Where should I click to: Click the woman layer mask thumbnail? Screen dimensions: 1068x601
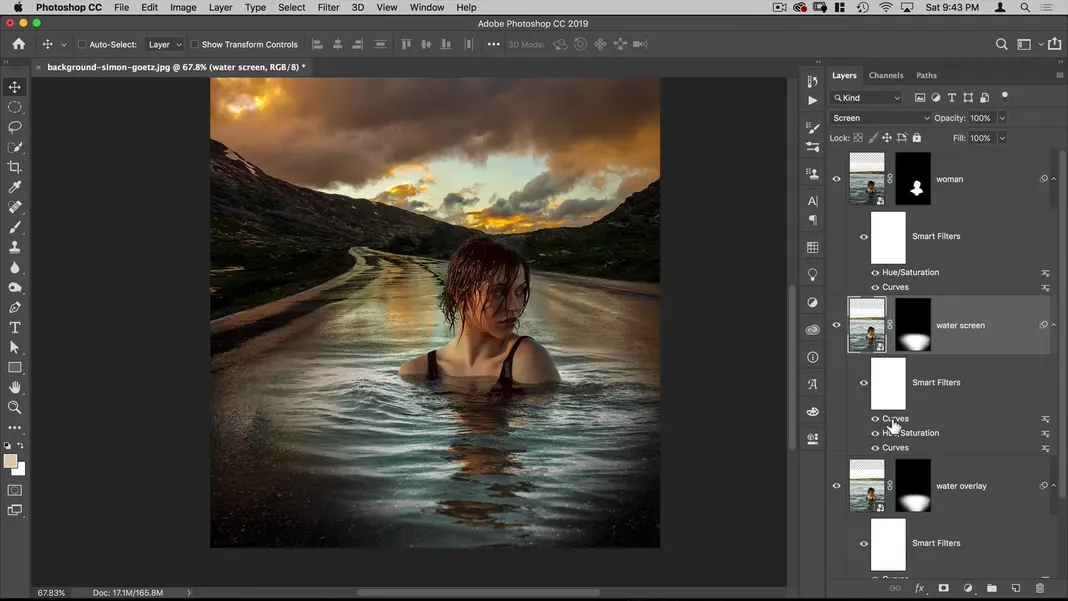pos(913,179)
